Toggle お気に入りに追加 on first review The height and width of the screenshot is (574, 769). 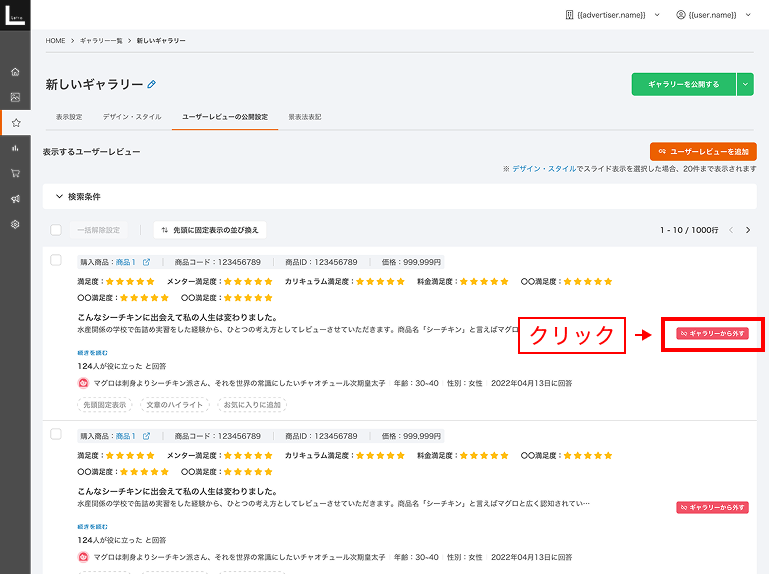(252, 405)
